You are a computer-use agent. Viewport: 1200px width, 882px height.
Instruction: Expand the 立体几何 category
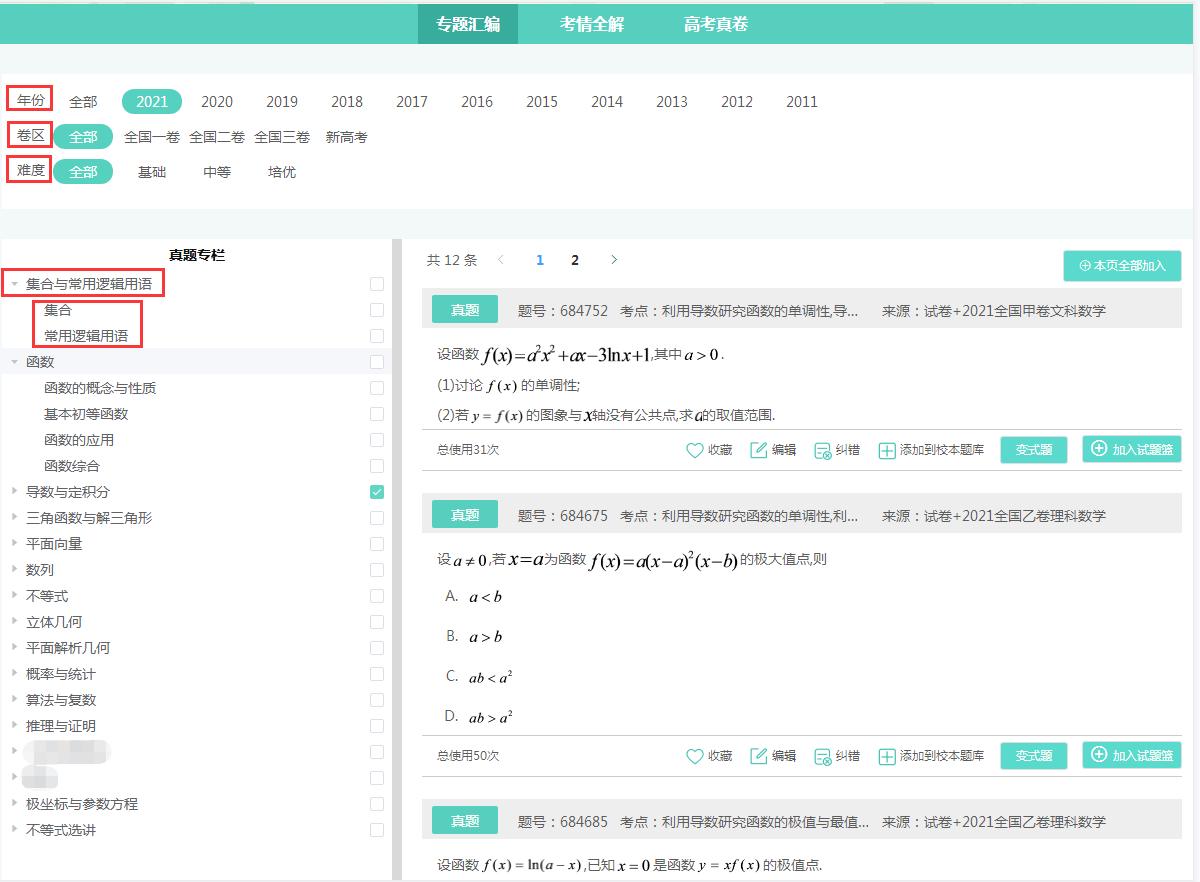[x=14, y=622]
